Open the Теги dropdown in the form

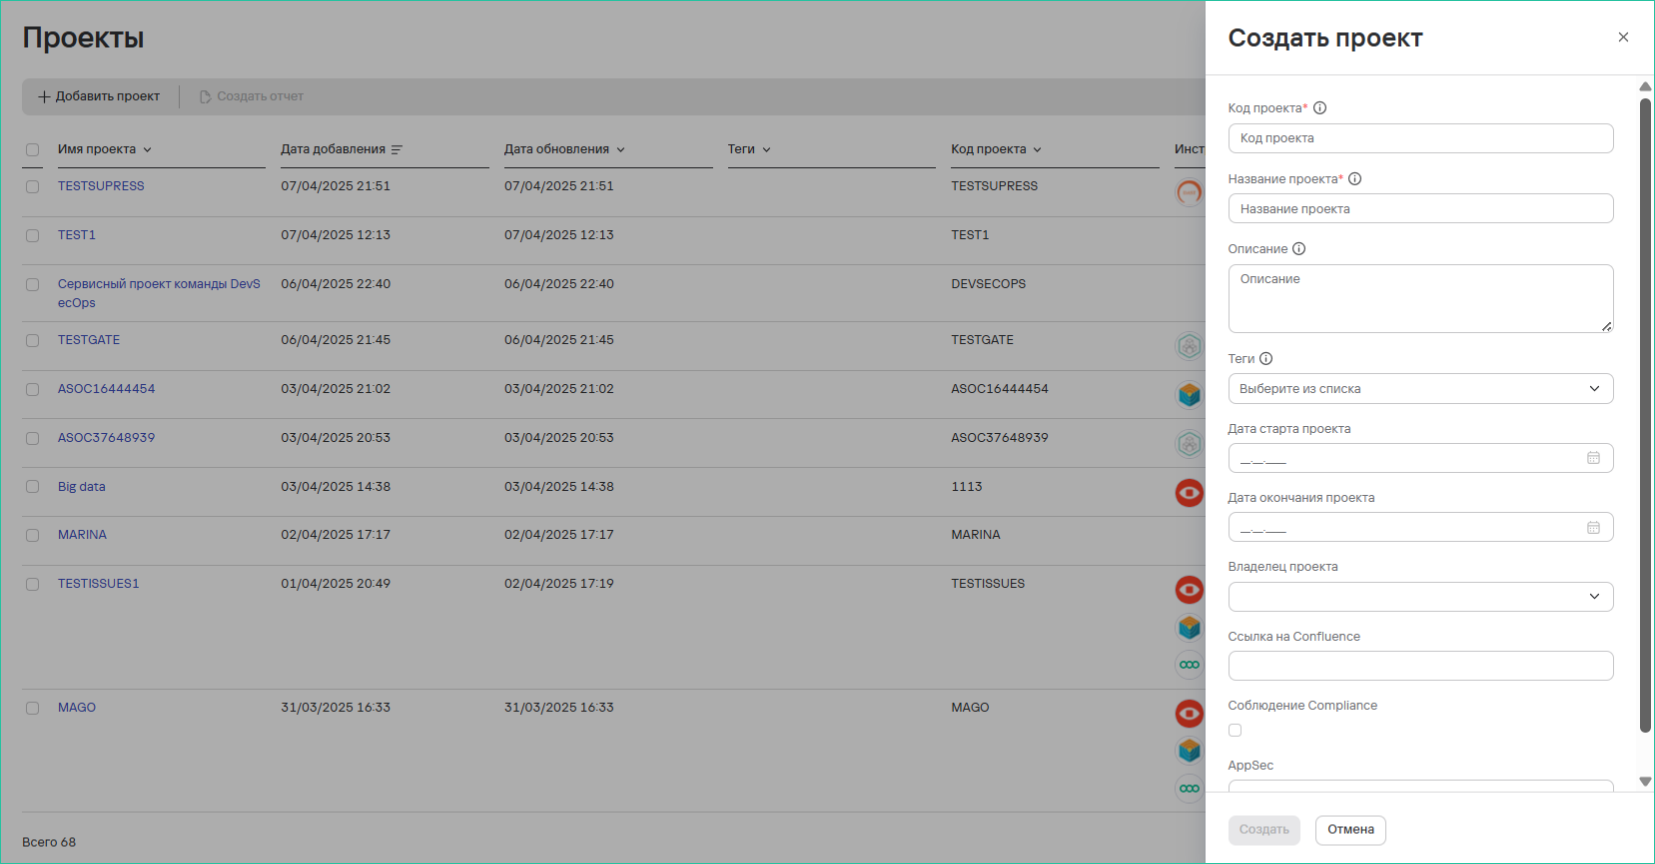click(1420, 389)
